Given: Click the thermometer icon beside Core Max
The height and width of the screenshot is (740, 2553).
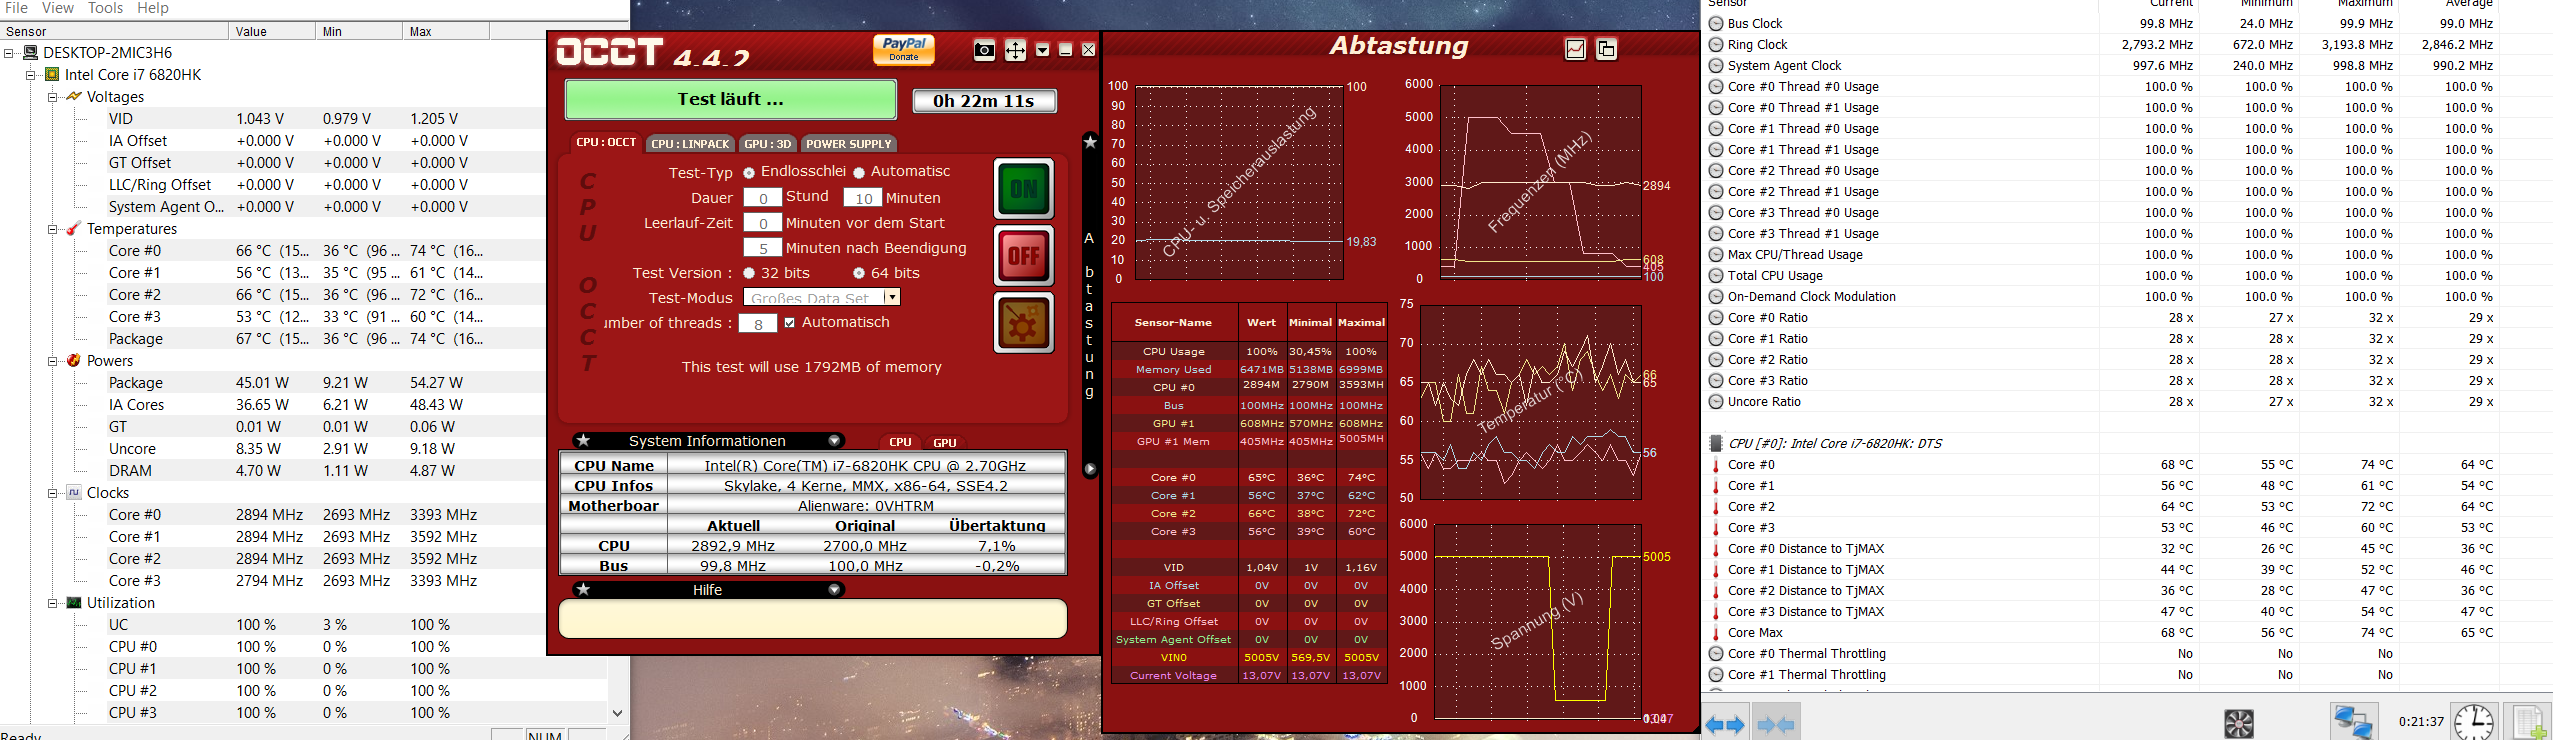Looking at the screenshot, I should [x=1716, y=632].
